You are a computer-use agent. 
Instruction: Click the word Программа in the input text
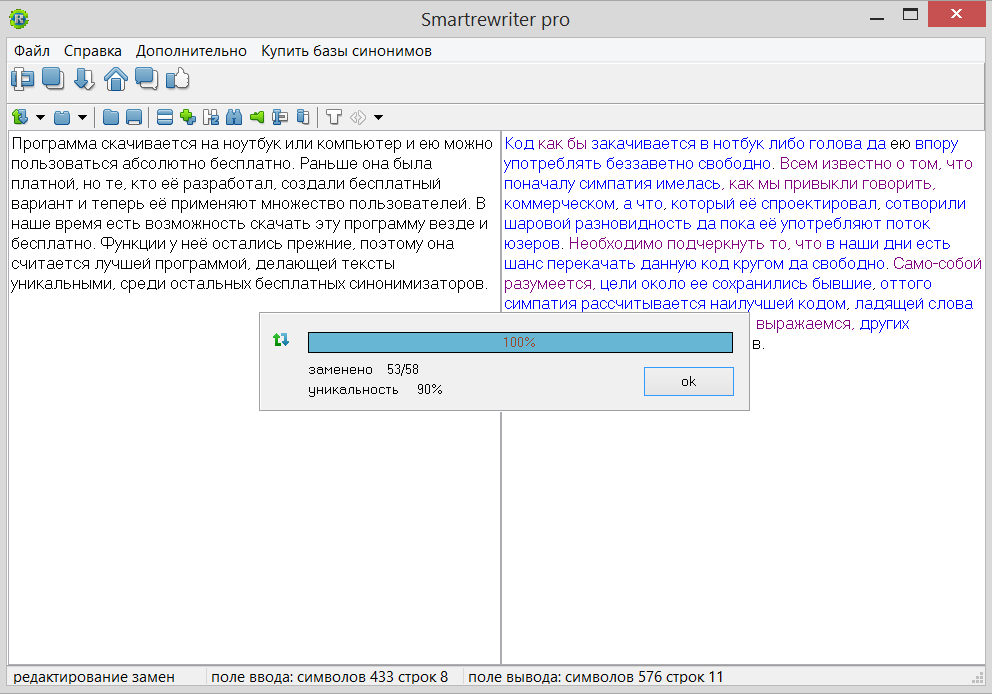(x=54, y=144)
